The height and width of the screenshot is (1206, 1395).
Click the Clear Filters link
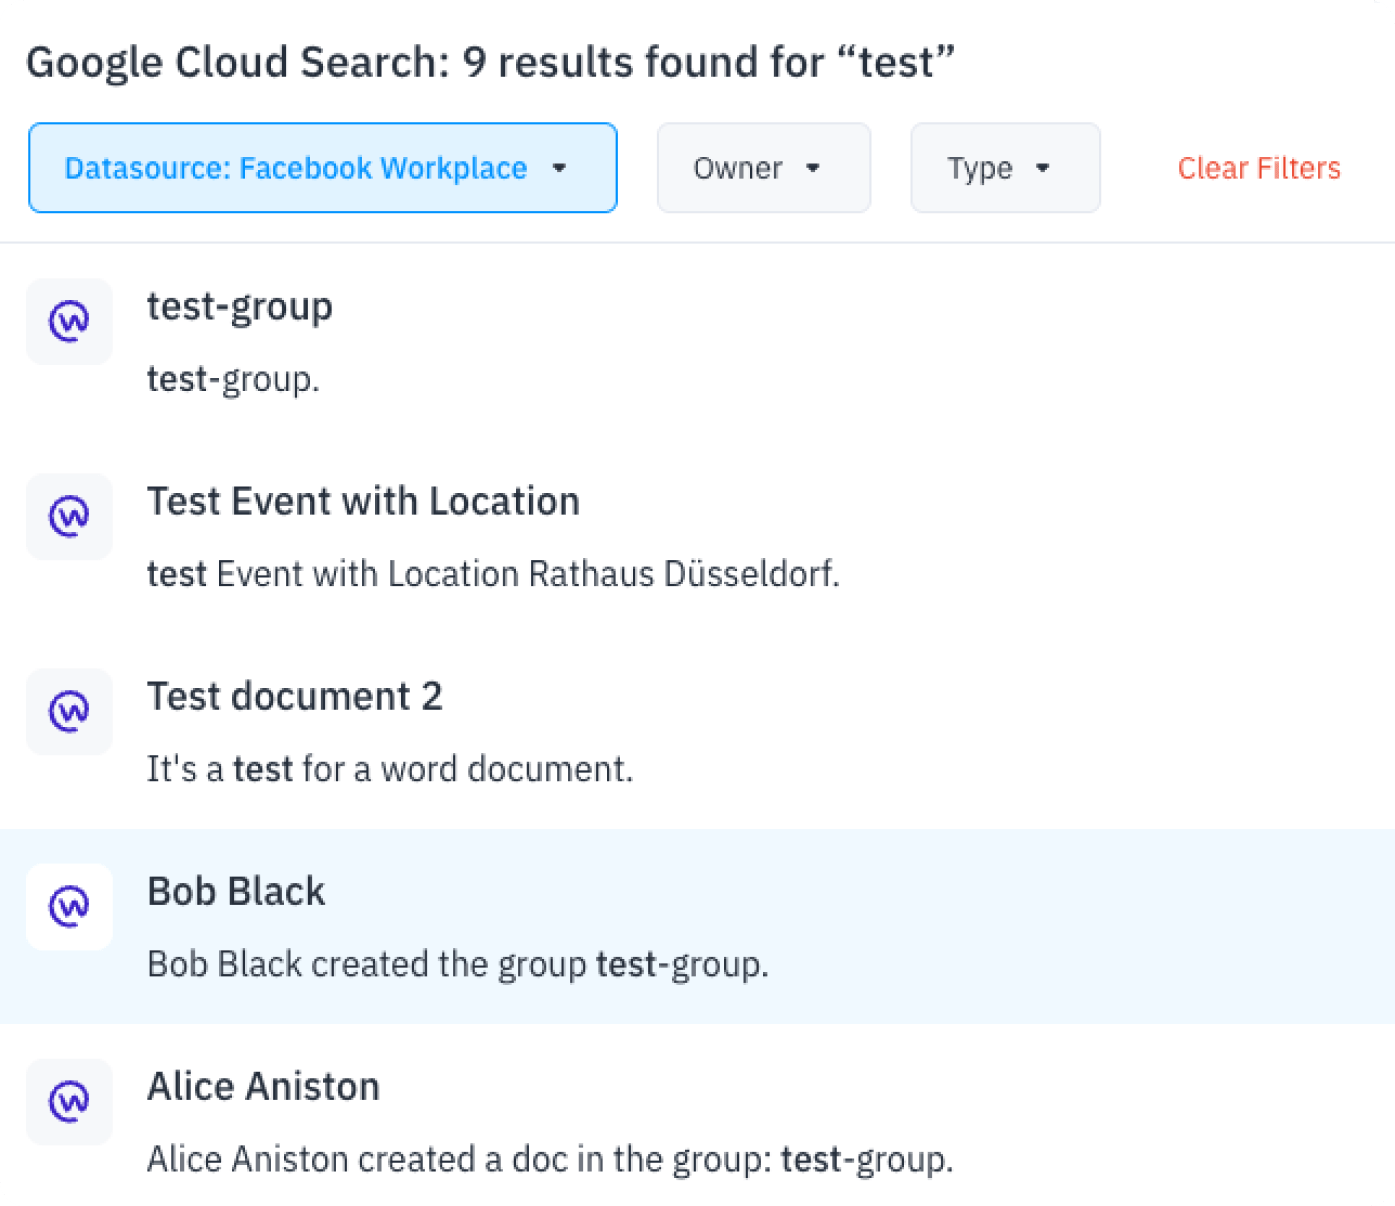click(x=1259, y=168)
